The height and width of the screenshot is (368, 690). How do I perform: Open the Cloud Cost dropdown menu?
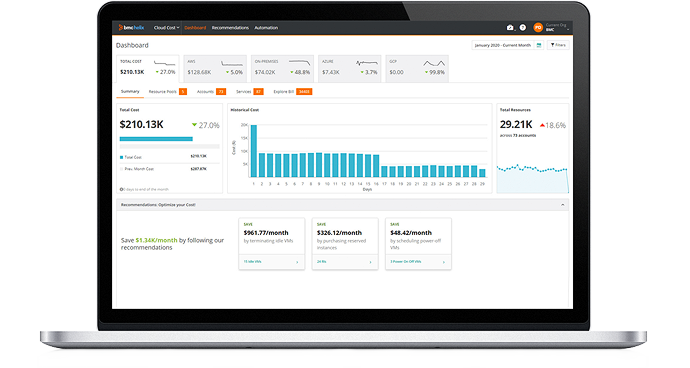coord(166,28)
